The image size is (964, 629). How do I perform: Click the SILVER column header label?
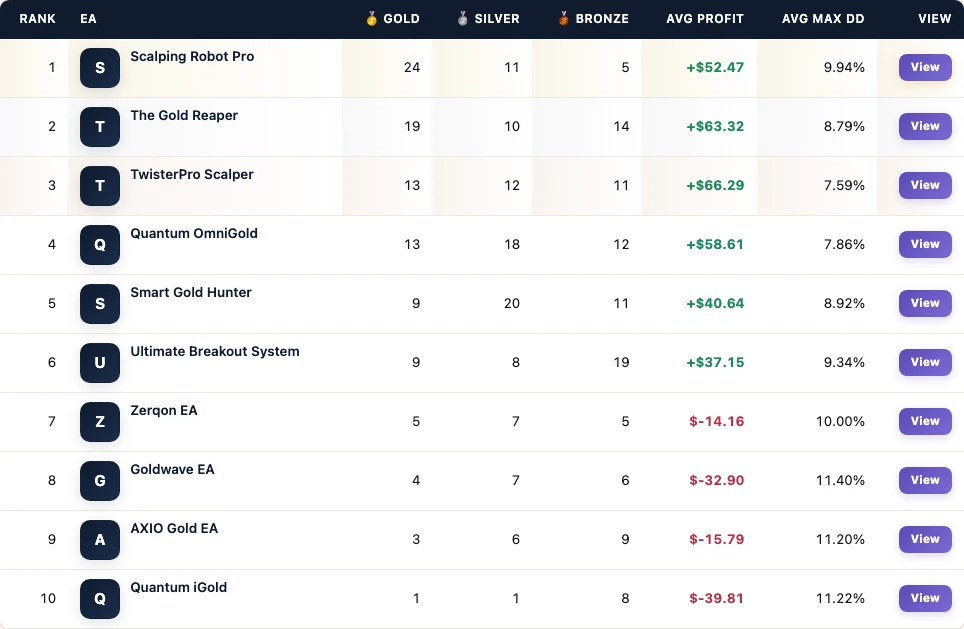click(x=497, y=18)
